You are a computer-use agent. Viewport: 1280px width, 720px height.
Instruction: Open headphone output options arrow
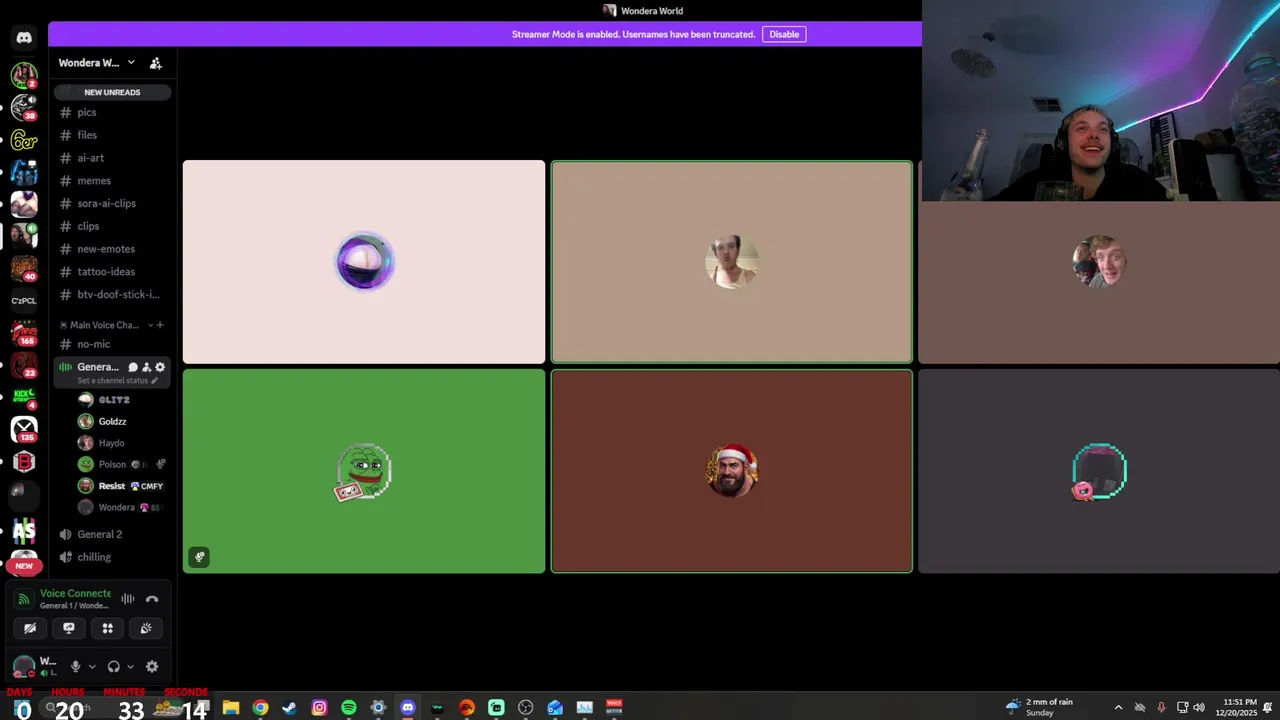pos(130,667)
